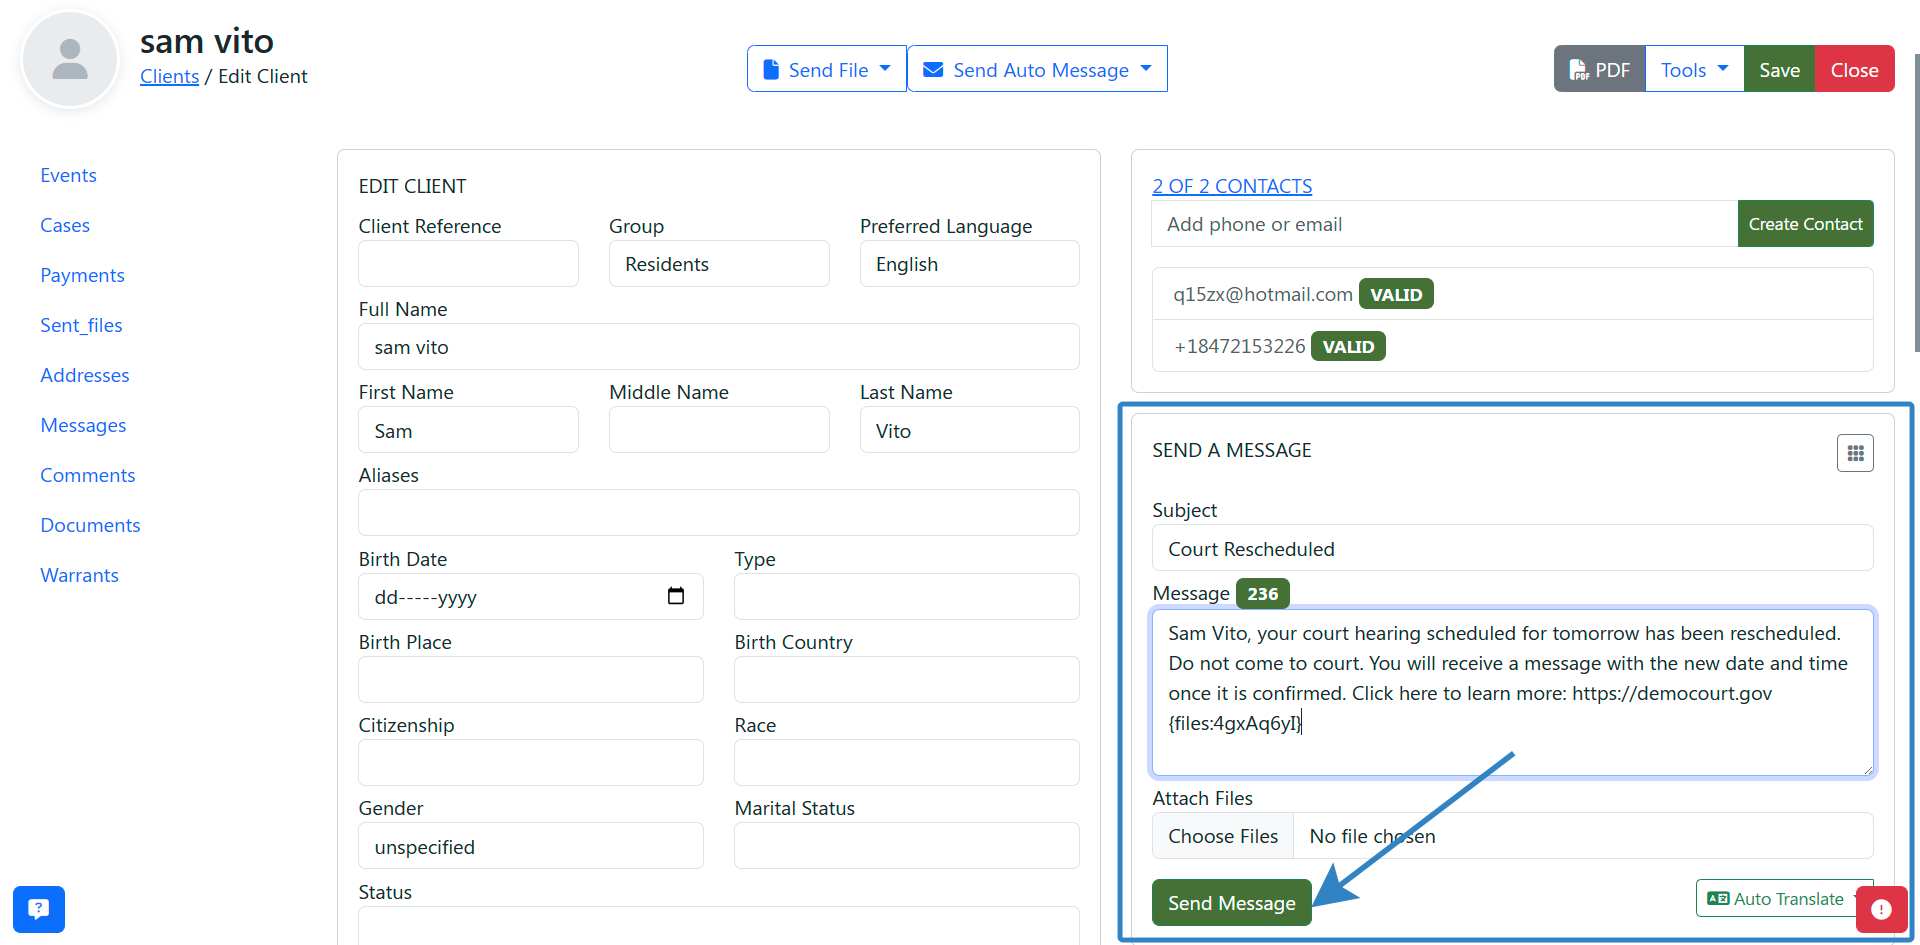Open Events in the sidebar
1920x945 pixels.
(68, 175)
